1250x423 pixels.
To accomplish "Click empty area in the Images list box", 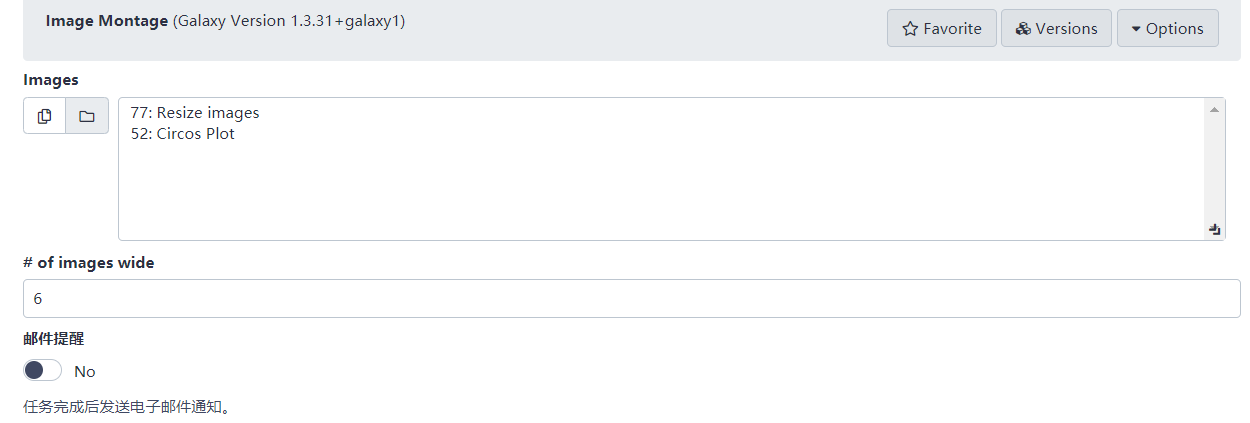I will pyautogui.click(x=660, y=190).
